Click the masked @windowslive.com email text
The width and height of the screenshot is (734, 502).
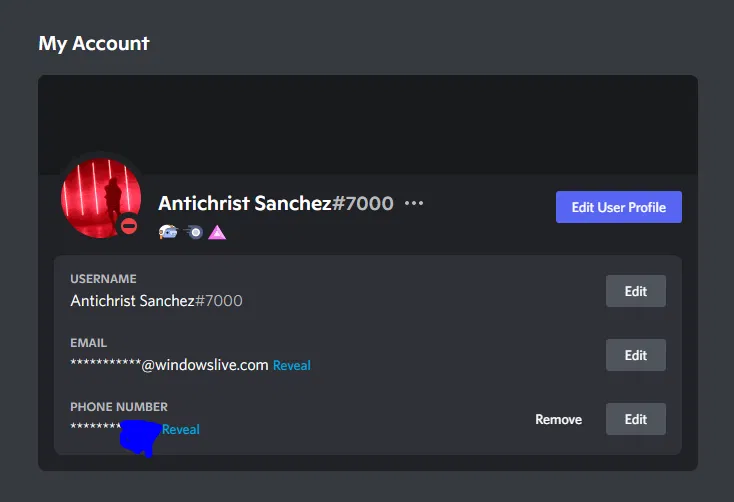tap(169, 365)
